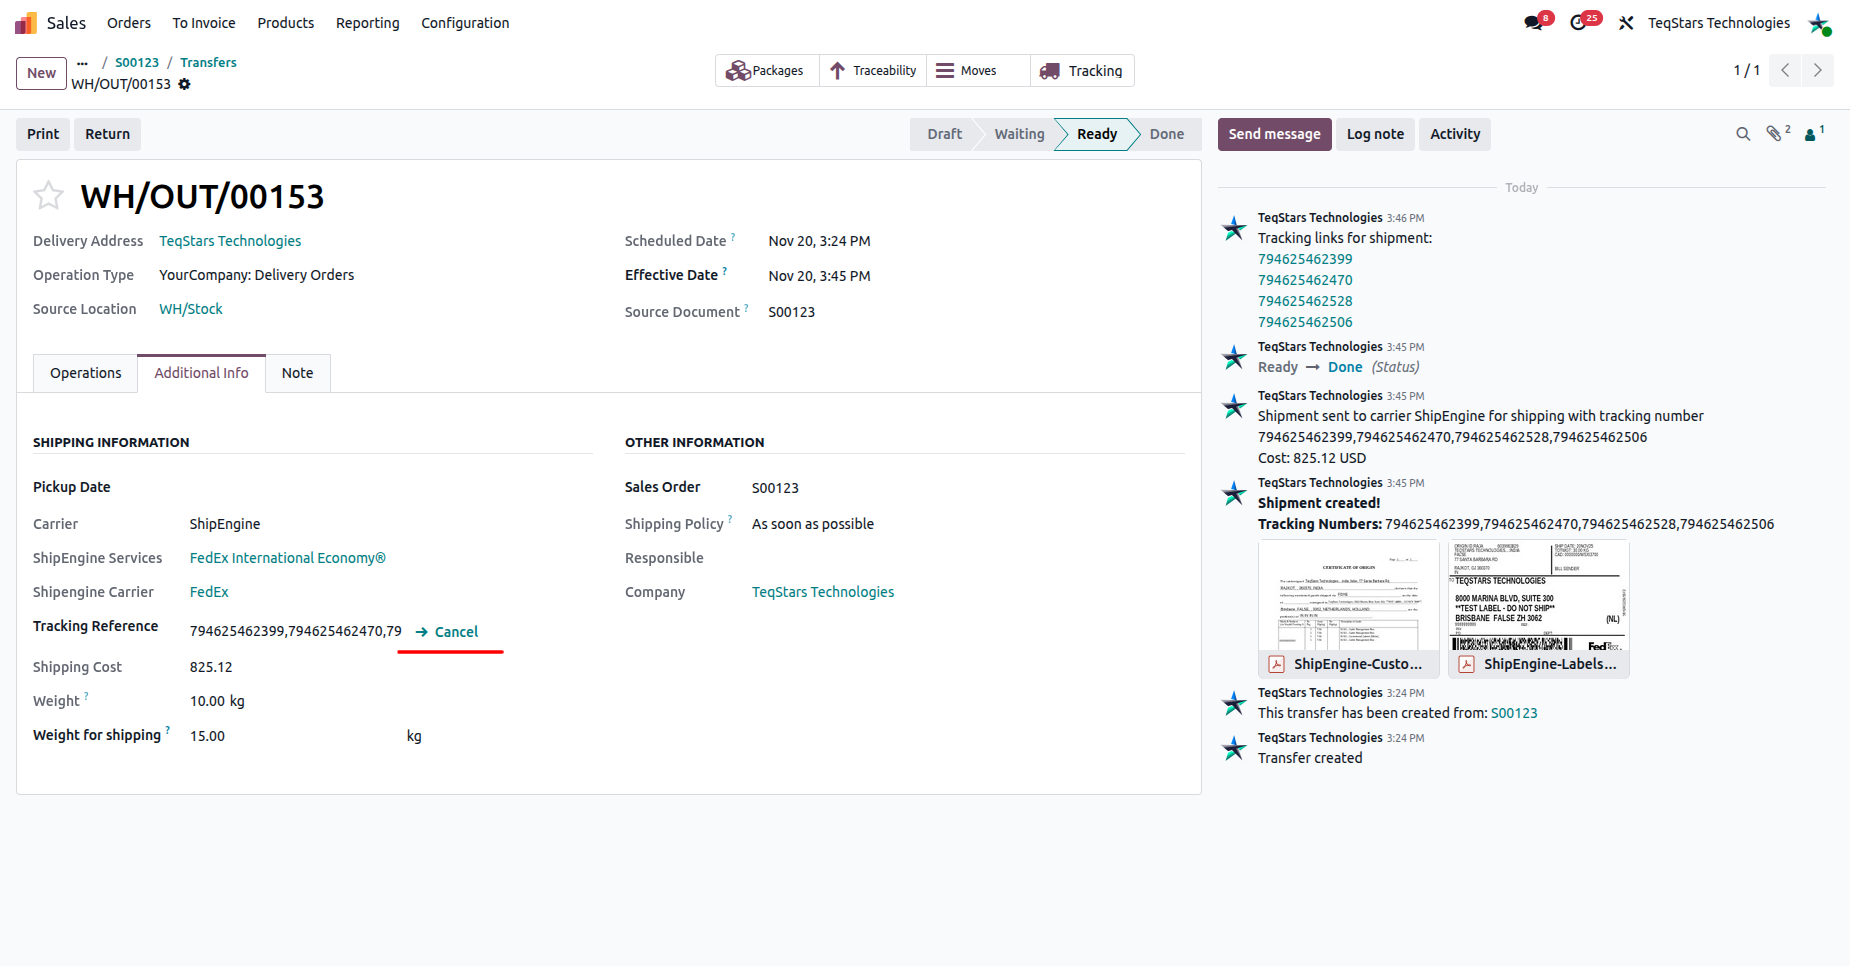Open WH/Stock source location link

[x=191, y=309]
